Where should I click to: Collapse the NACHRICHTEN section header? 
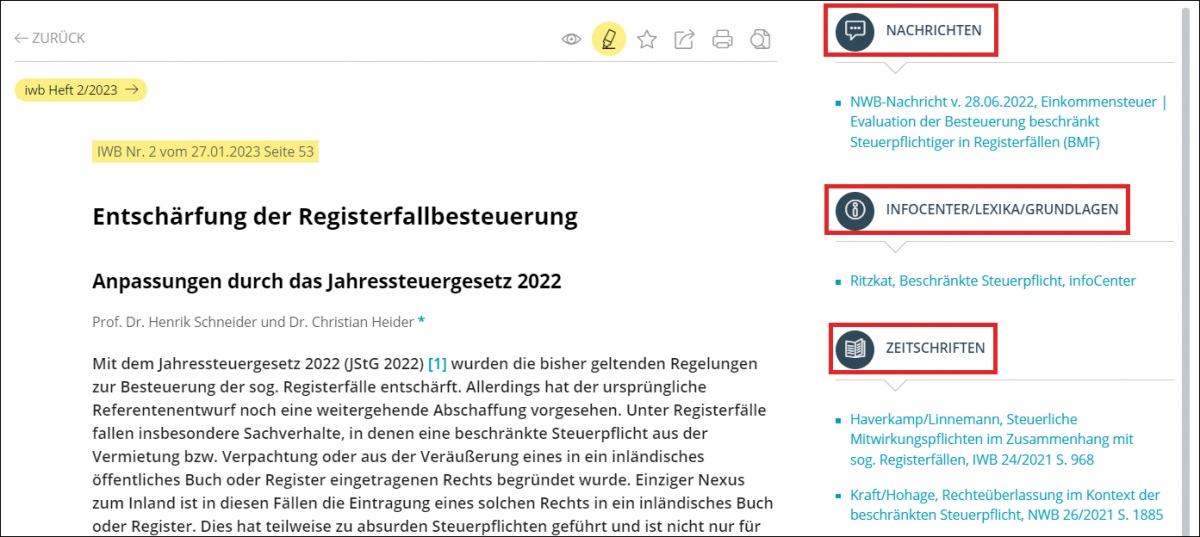(x=933, y=31)
